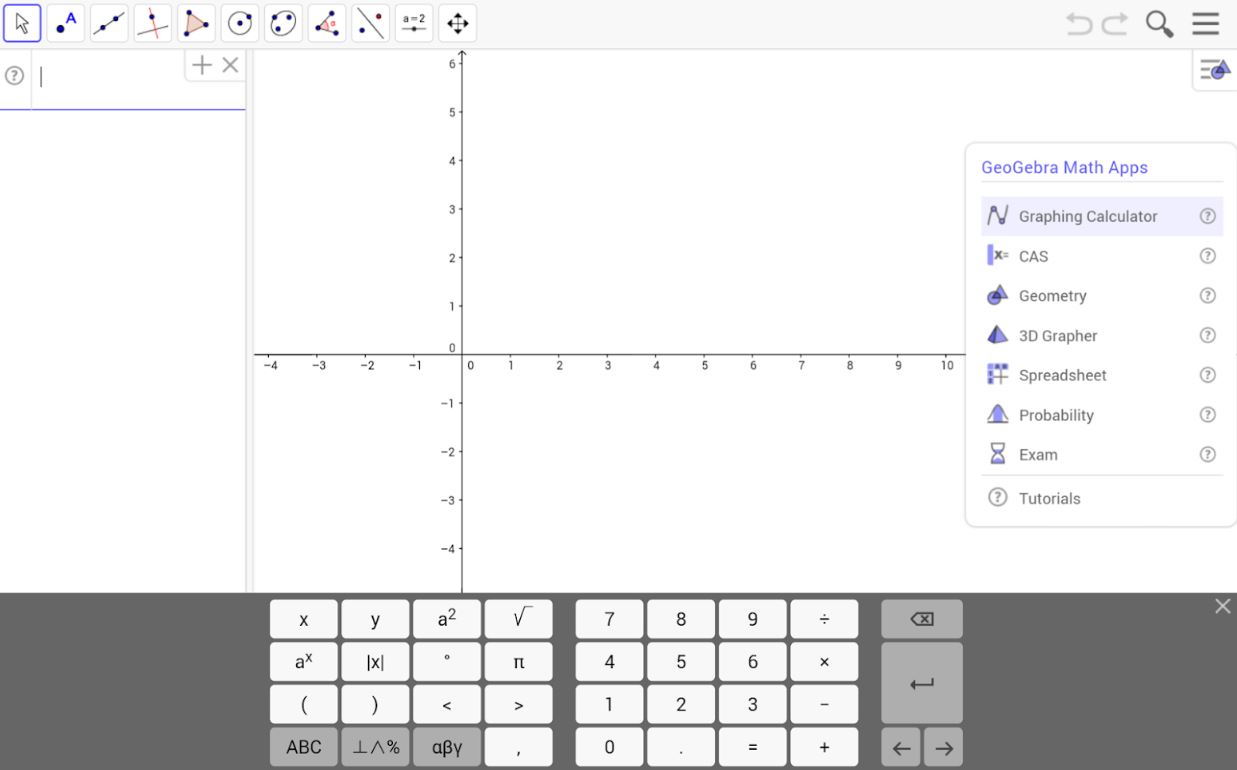Screen dimensions: 1237x770
Task: Switch keyboard to Greek αβγ layout
Action: [447, 747]
